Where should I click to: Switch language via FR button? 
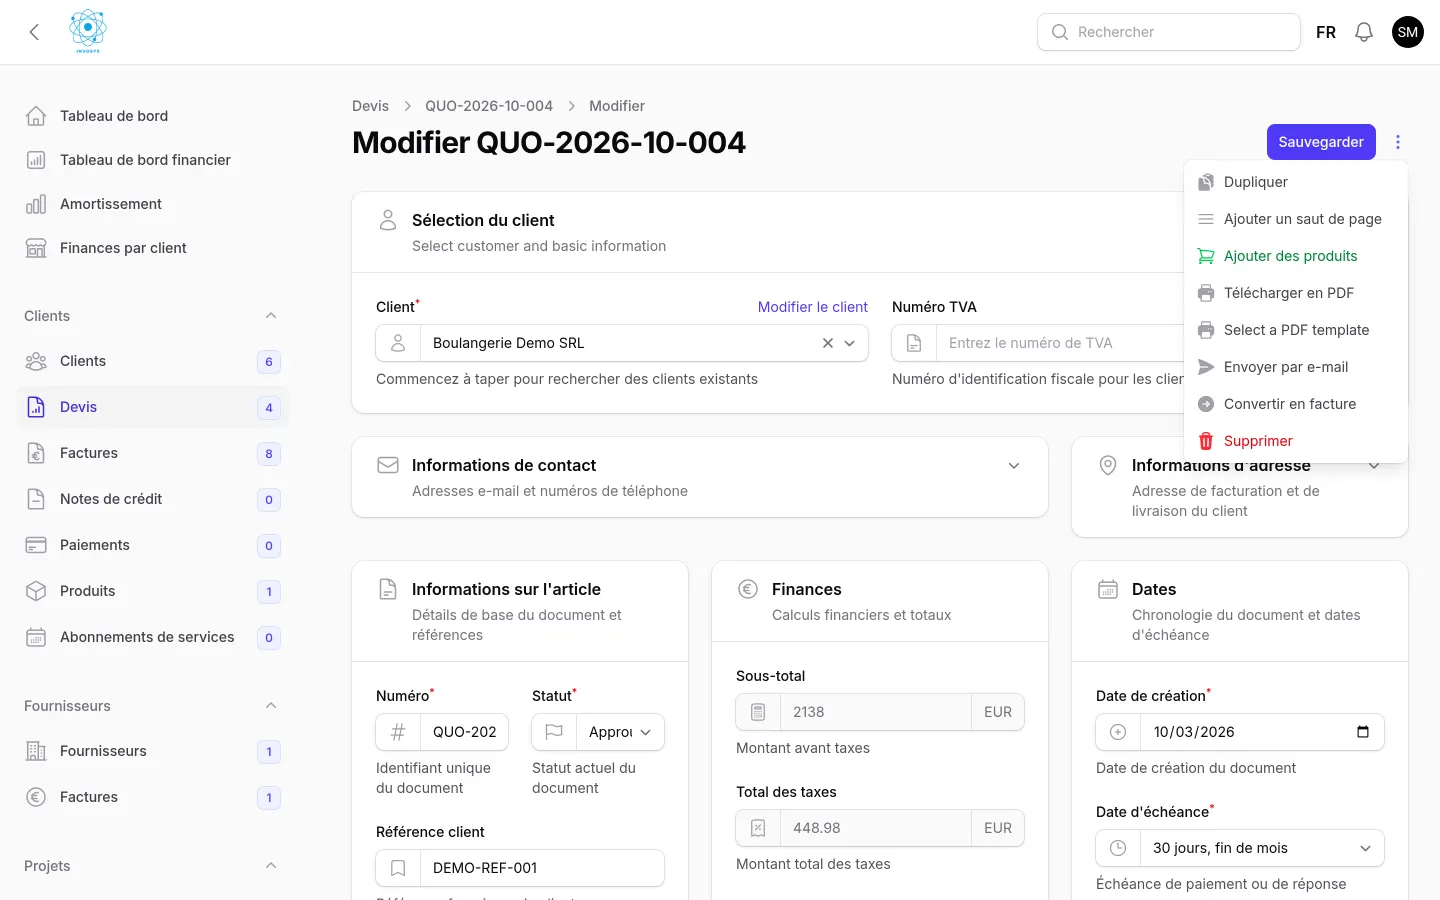[x=1326, y=32]
